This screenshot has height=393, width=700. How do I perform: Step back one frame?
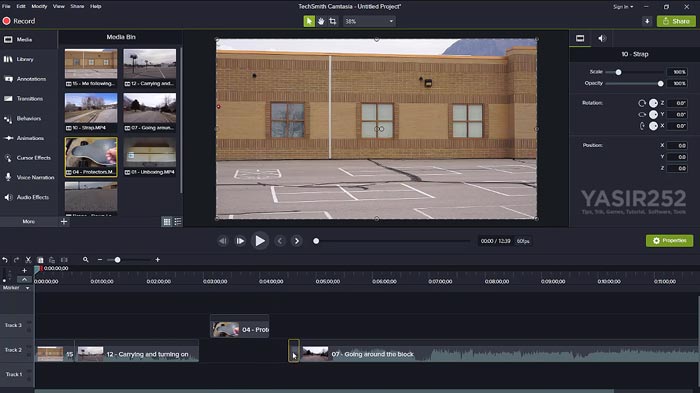(222, 241)
